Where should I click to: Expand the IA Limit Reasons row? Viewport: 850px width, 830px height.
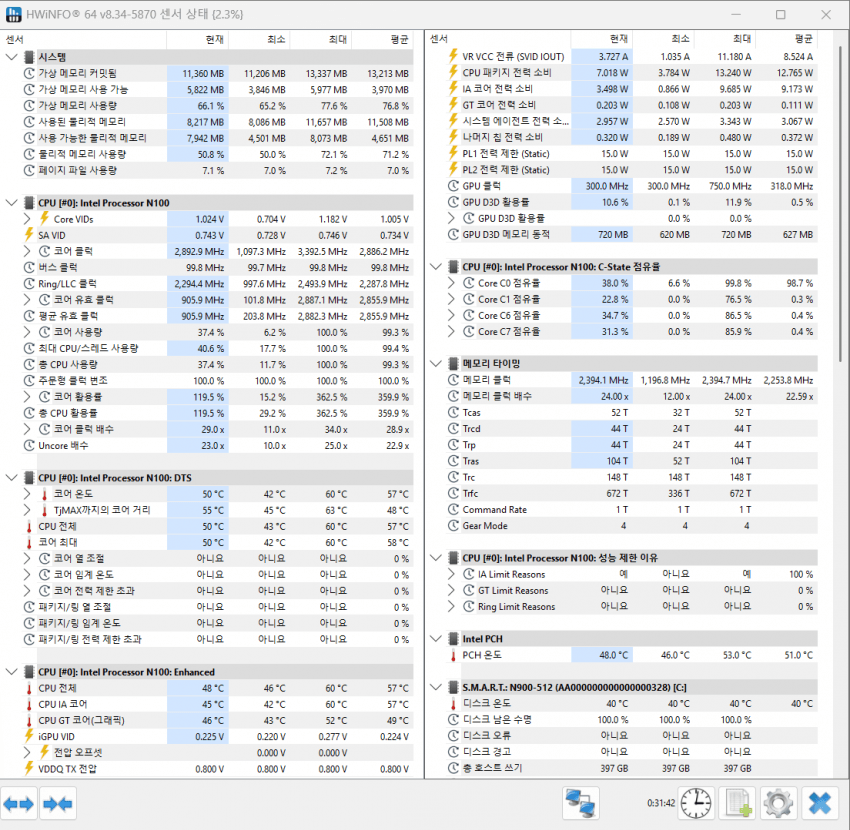pos(452,574)
